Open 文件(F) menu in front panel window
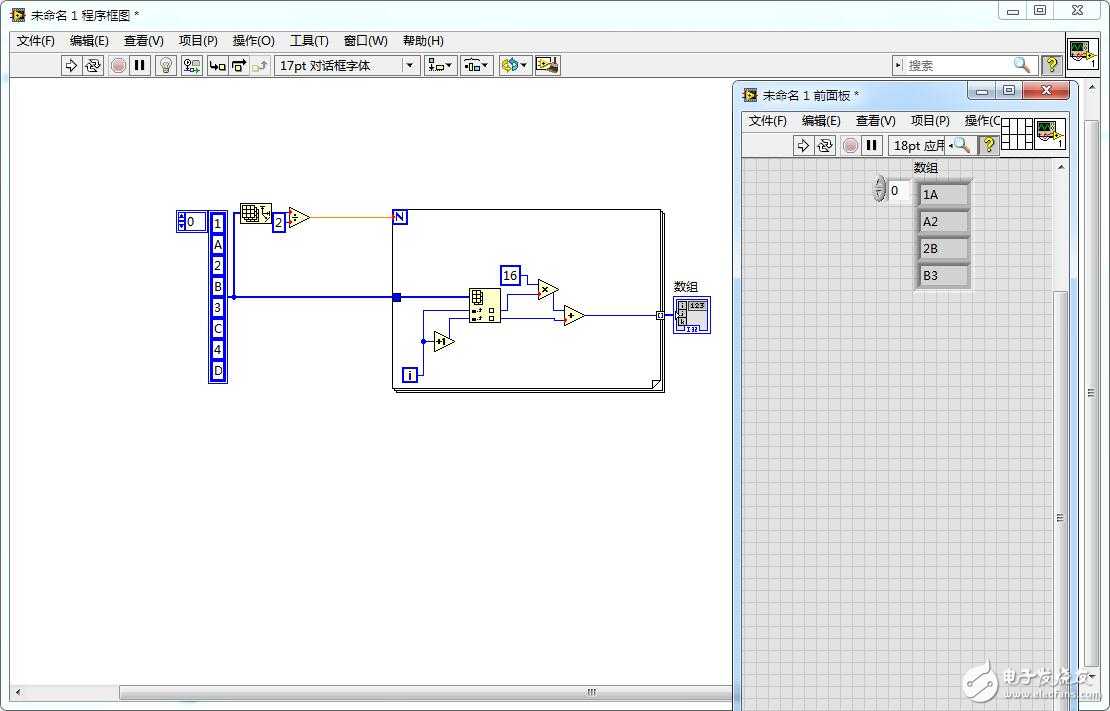 [767, 120]
